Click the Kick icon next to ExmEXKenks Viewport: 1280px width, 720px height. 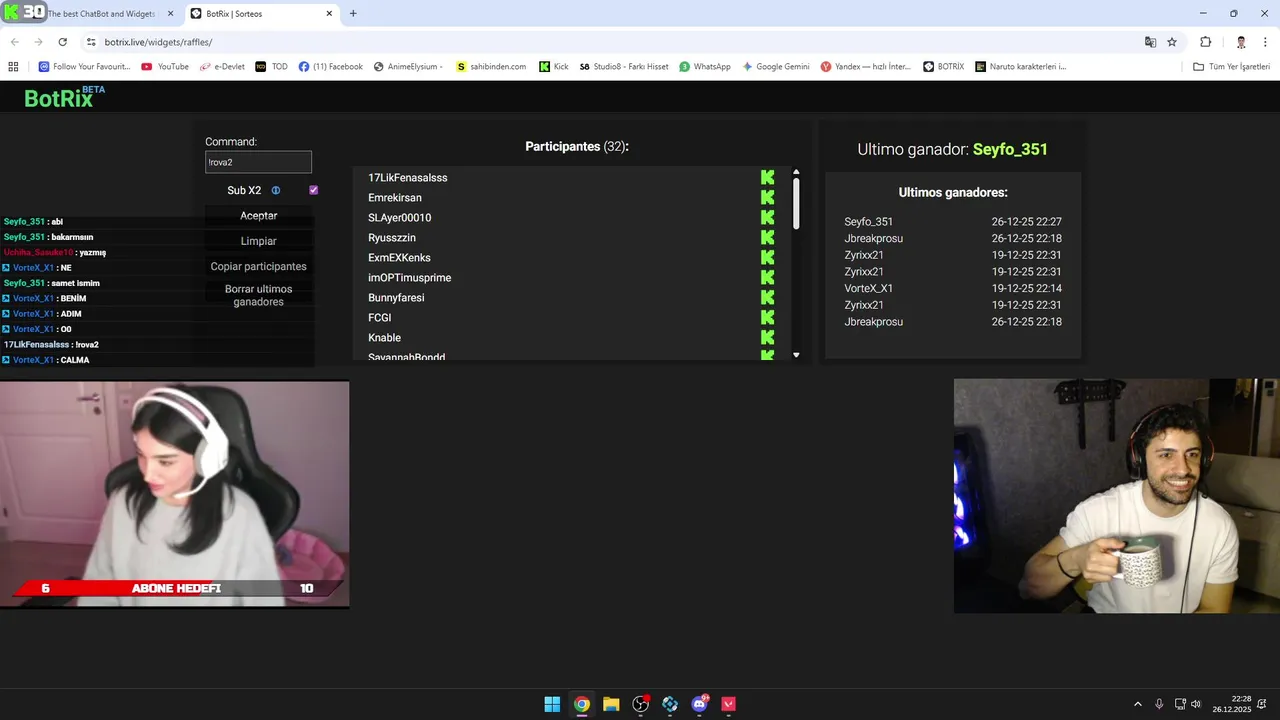pos(767,257)
